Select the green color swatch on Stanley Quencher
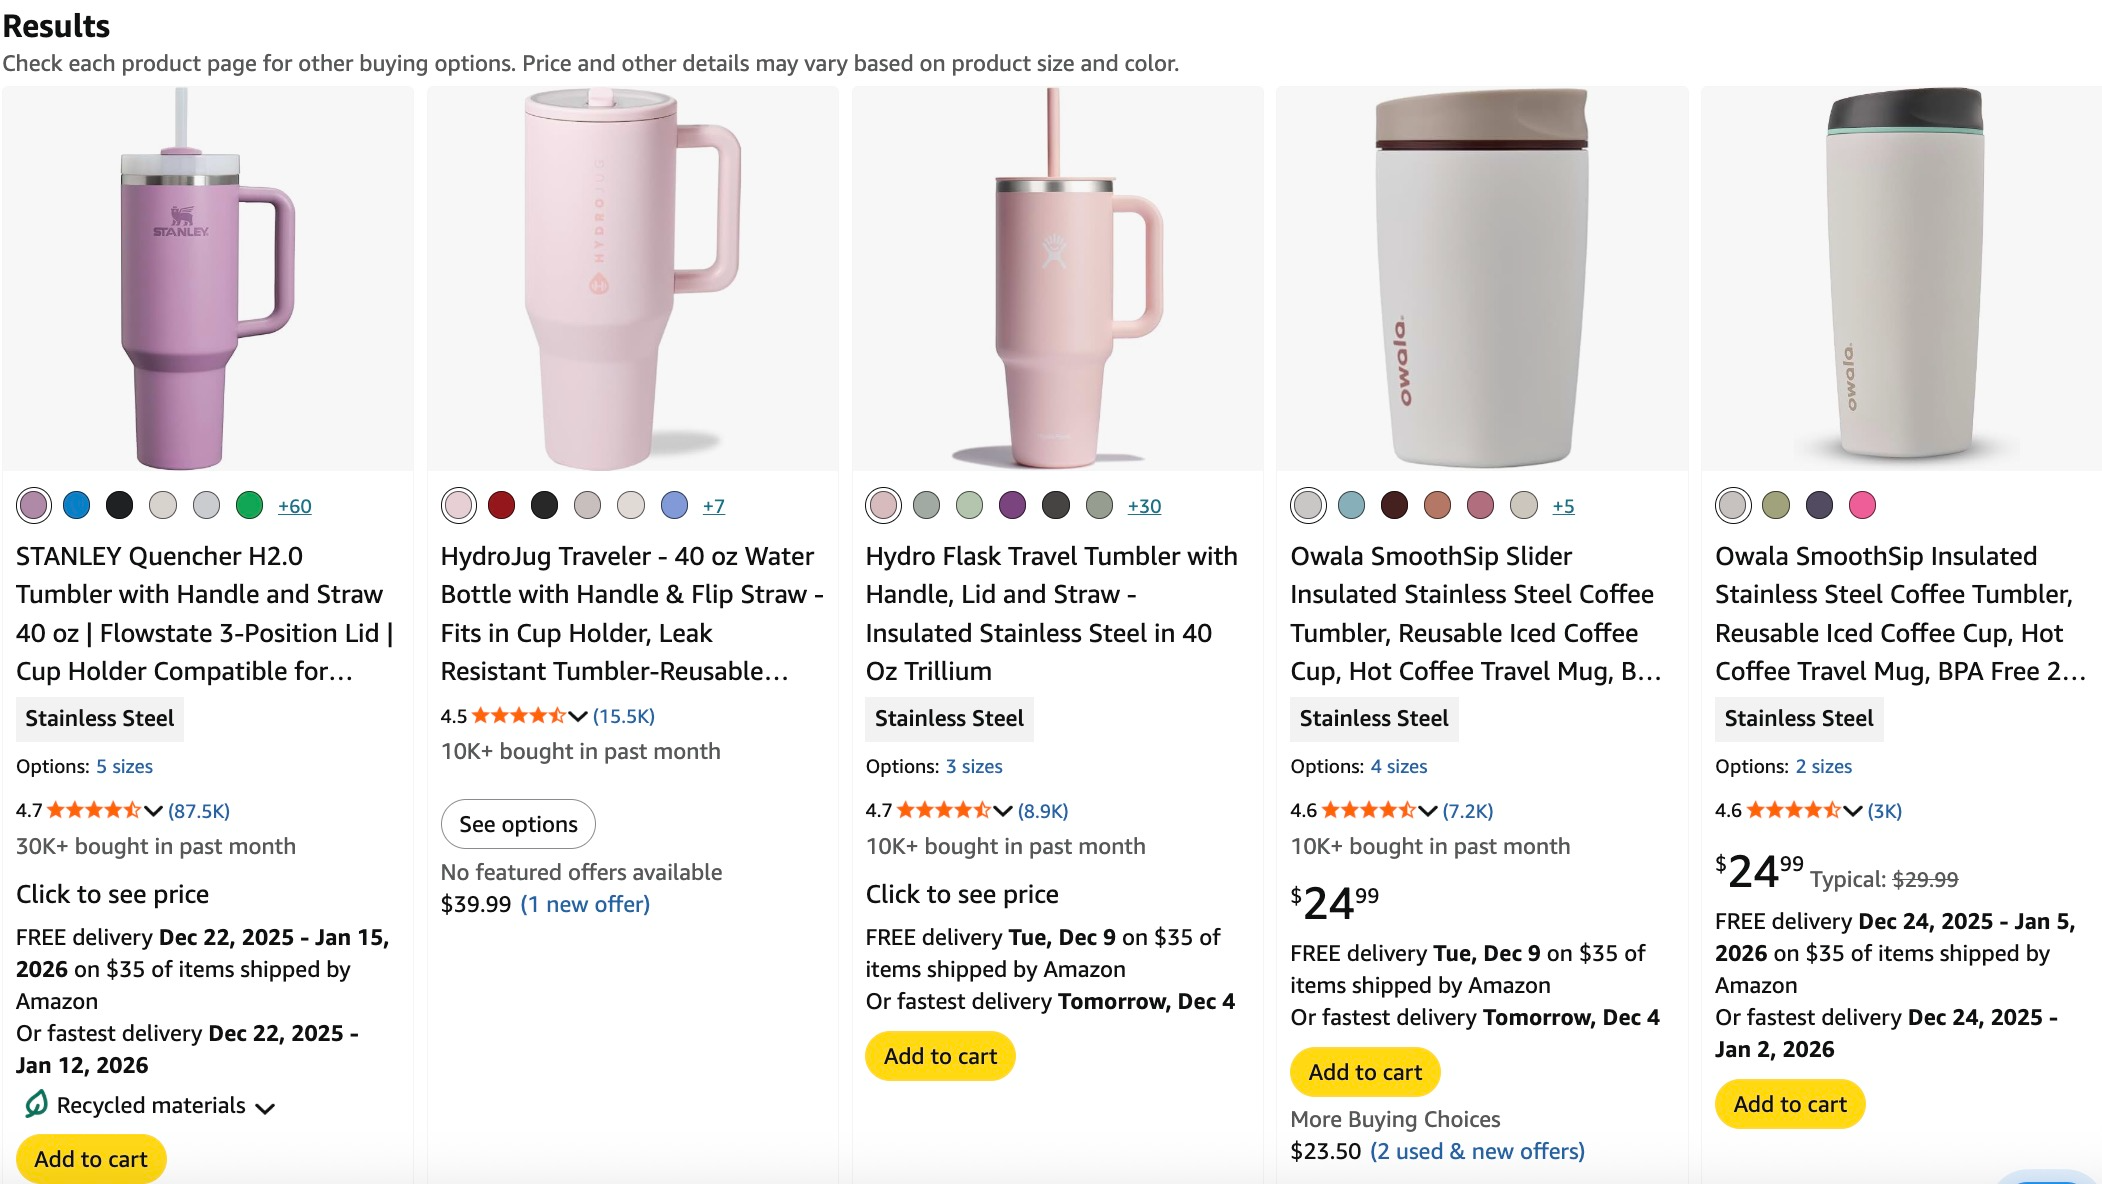This screenshot has width=2102, height=1184. [x=250, y=506]
